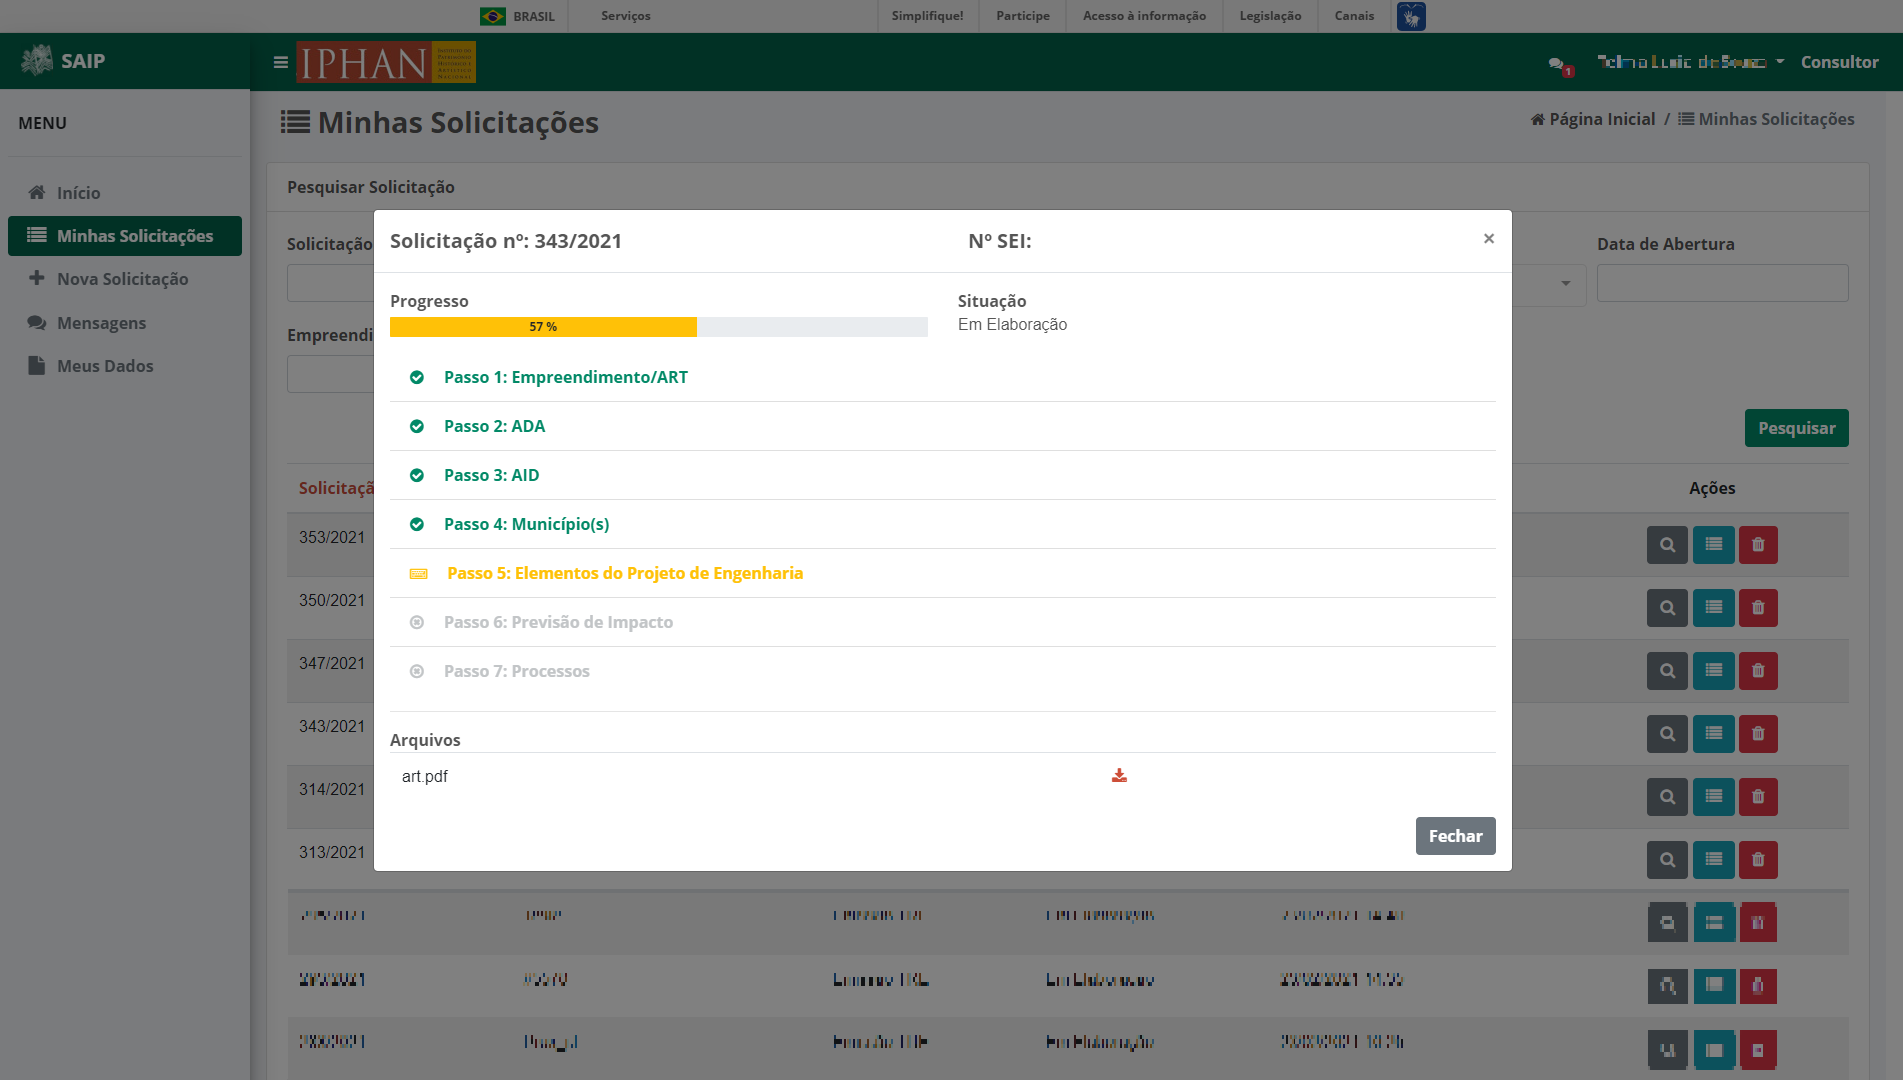The height and width of the screenshot is (1080, 1903).
Task: Select Minhas Solicitações in sidebar
Action: [x=125, y=236]
